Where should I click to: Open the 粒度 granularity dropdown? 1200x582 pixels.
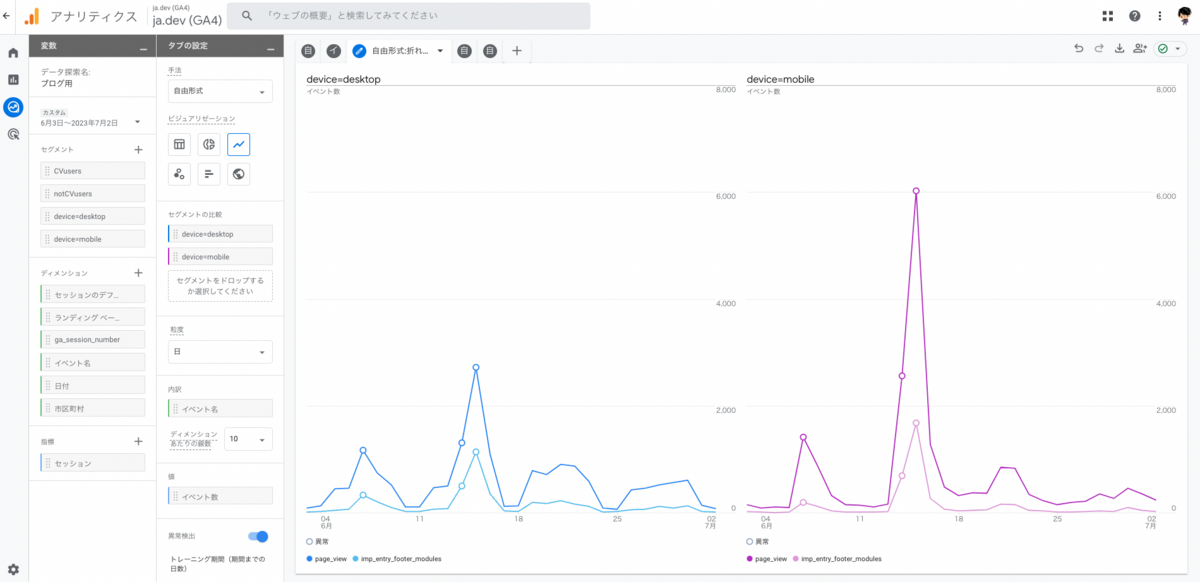[x=220, y=352]
